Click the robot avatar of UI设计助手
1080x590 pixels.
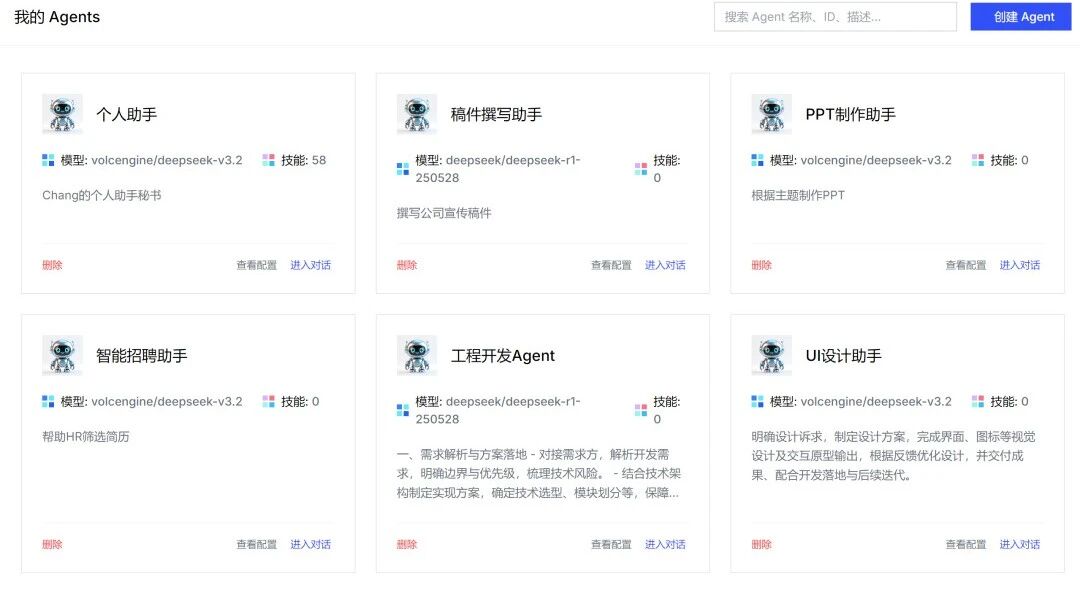[771, 355]
